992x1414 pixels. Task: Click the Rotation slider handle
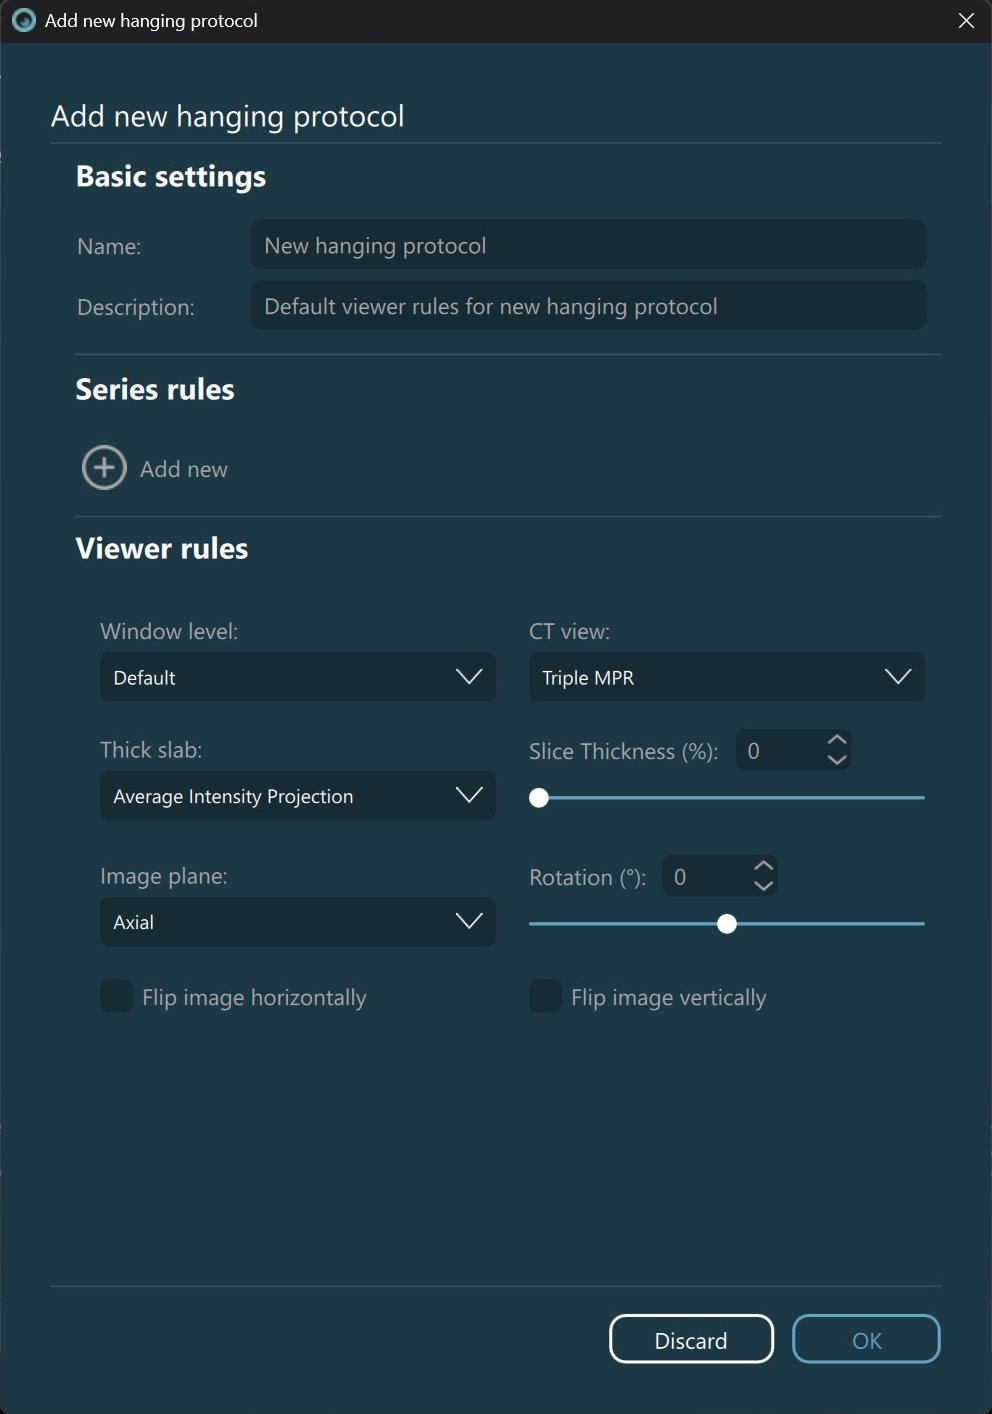point(727,924)
